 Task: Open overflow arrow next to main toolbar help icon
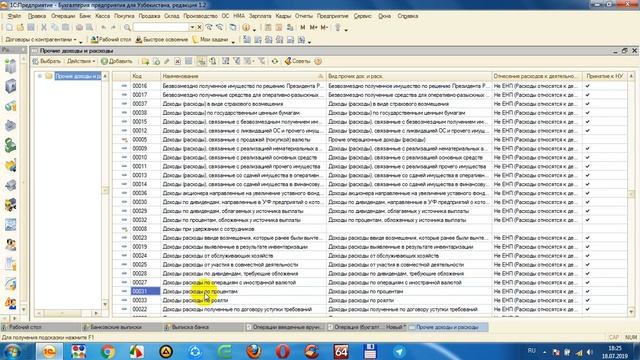[254, 29]
